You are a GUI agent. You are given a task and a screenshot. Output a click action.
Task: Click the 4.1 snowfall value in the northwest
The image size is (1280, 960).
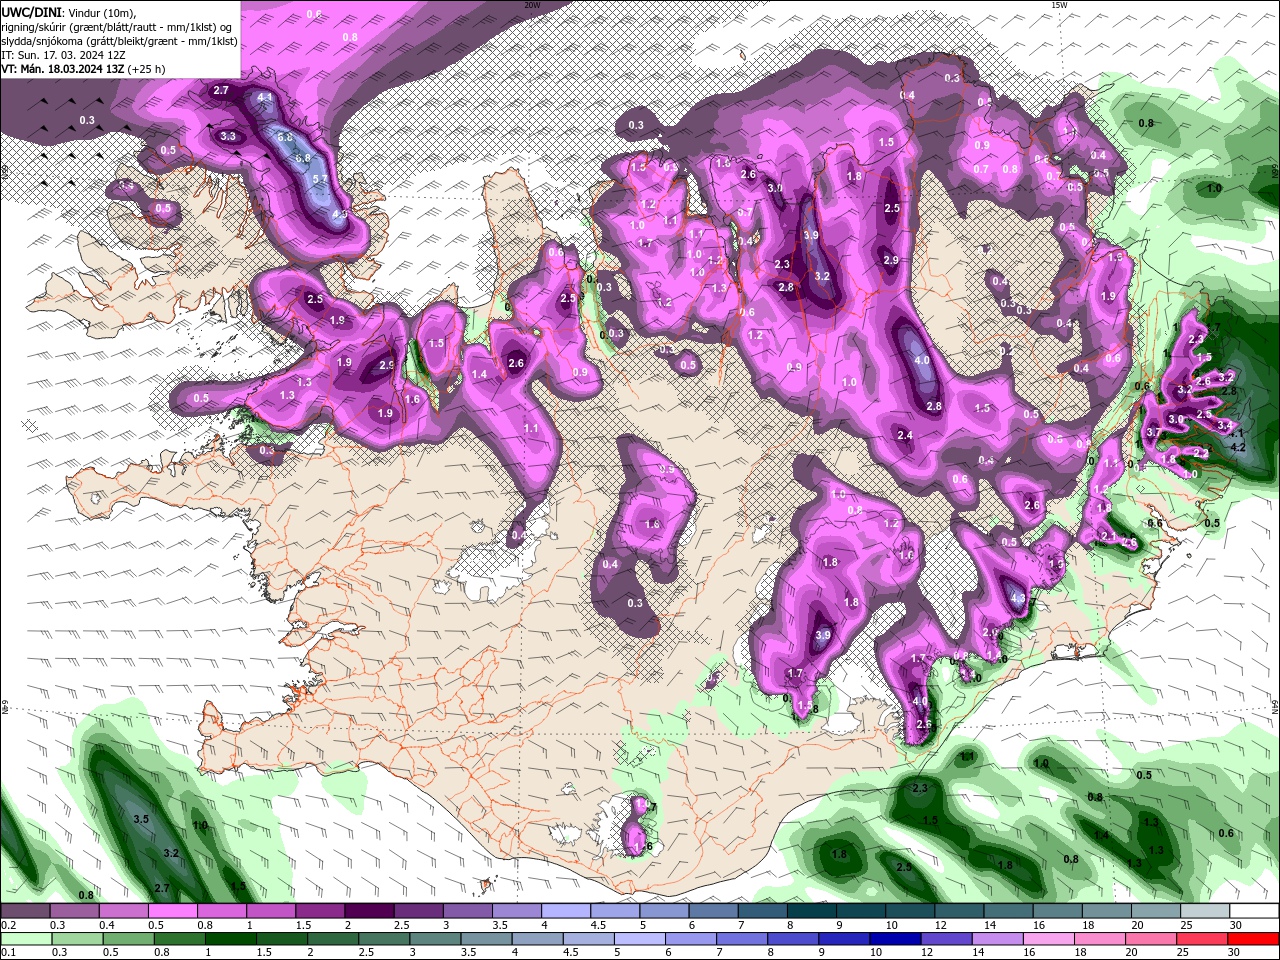click(265, 97)
